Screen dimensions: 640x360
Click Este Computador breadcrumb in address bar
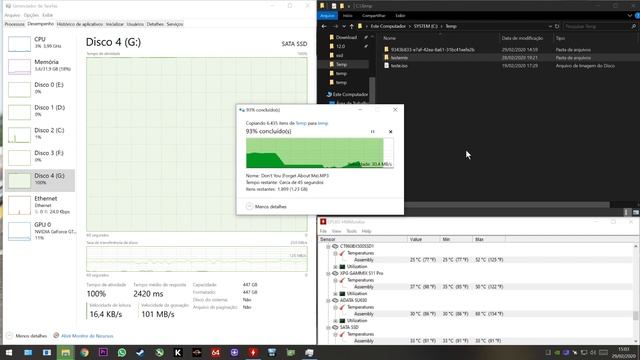point(388,26)
